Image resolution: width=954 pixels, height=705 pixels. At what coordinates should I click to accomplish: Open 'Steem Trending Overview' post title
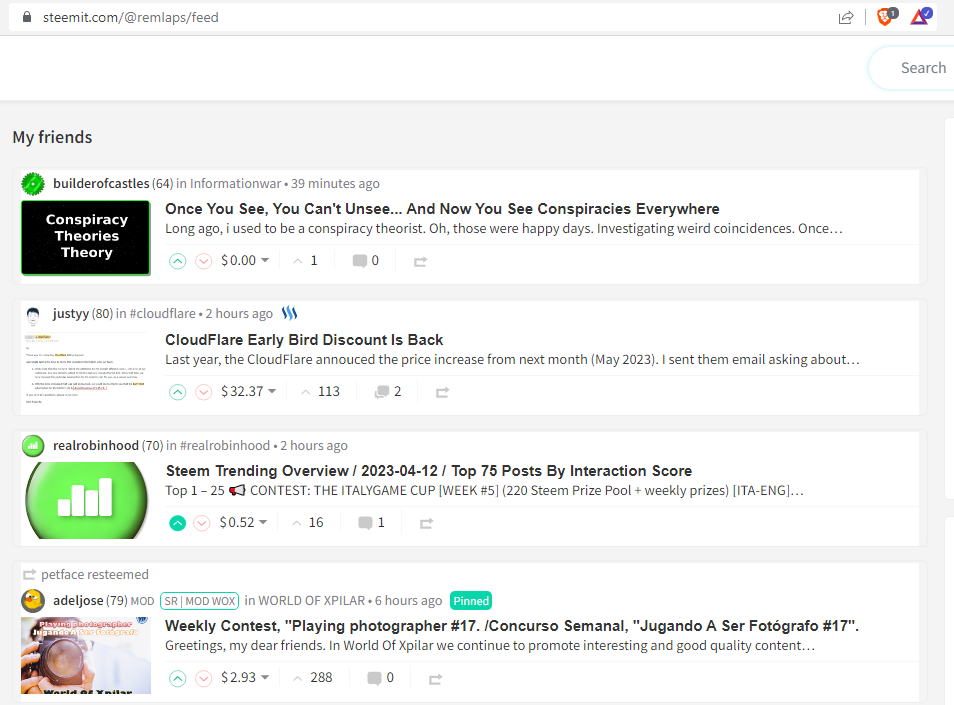(429, 471)
